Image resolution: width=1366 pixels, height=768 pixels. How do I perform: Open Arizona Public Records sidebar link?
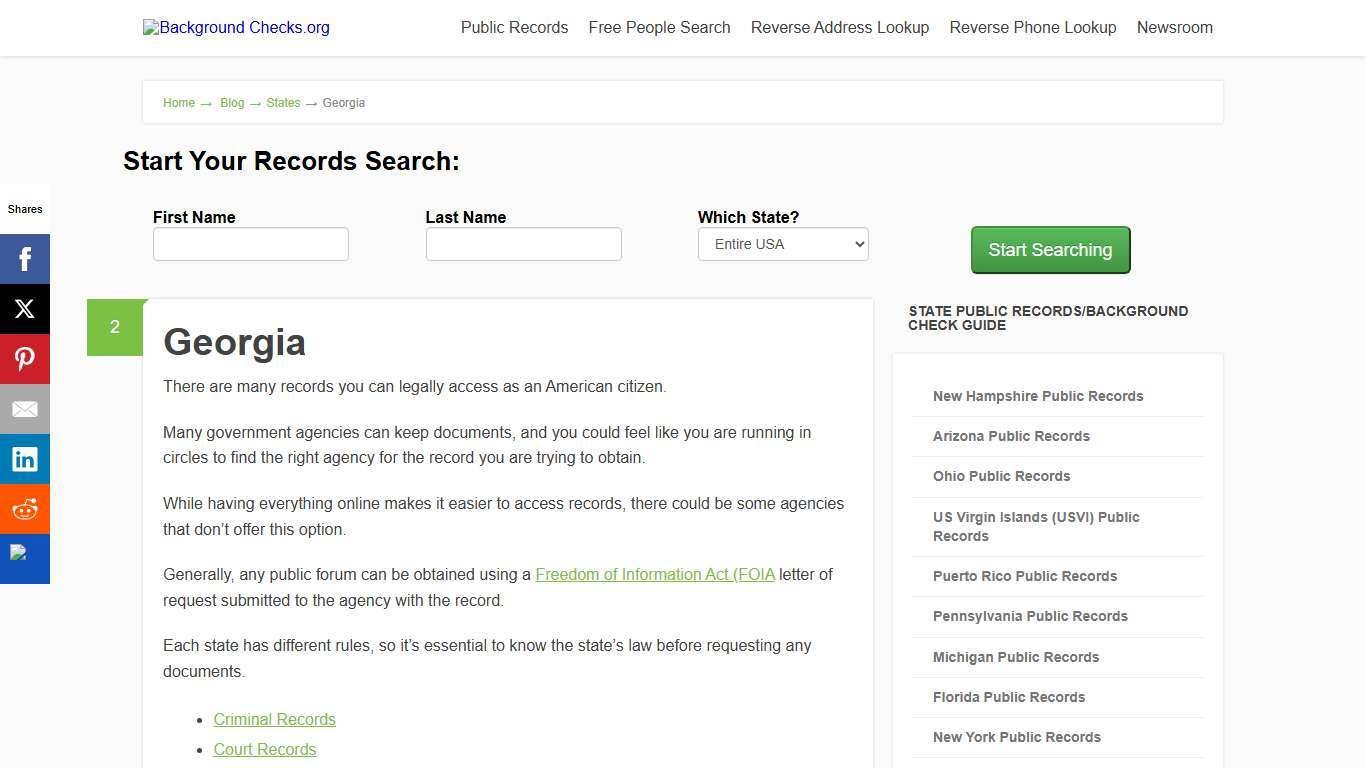(1011, 436)
